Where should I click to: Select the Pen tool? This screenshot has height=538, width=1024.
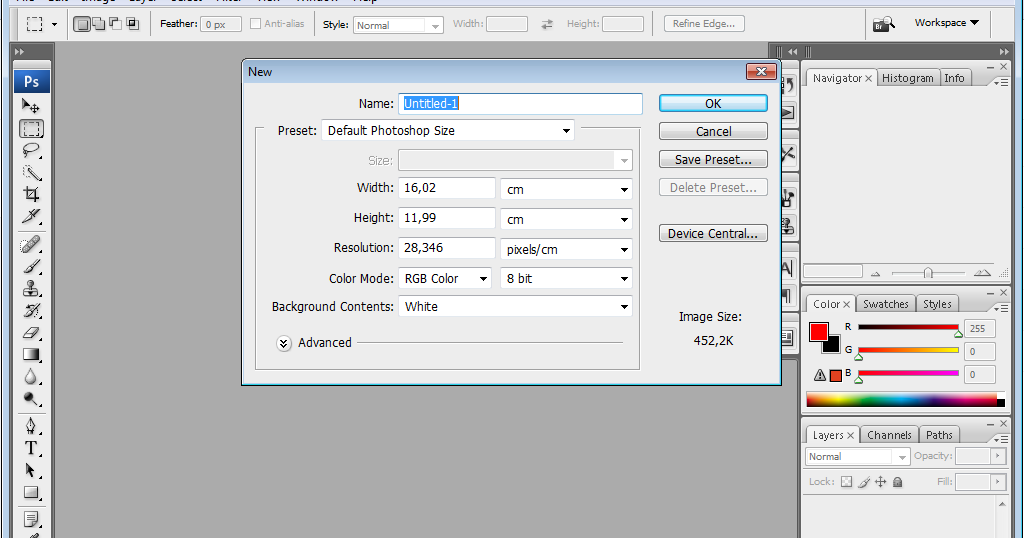[31, 426]
